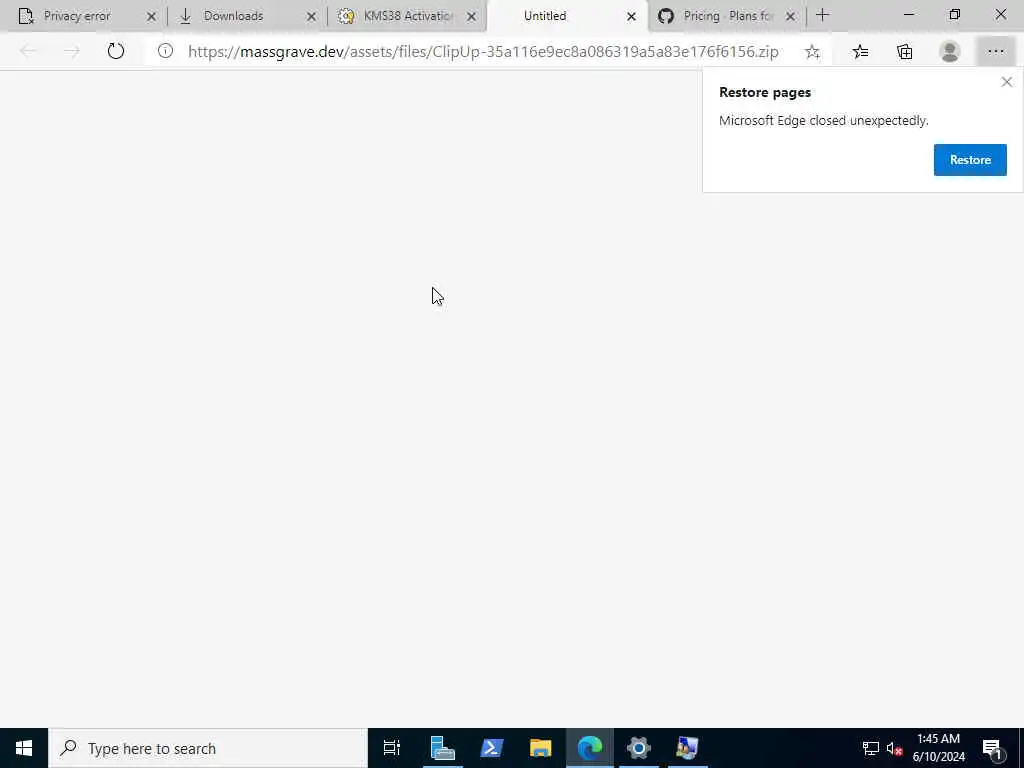Add this page to favorites
The height and width of the screenshot is (768, 1024).
(812, 52)
